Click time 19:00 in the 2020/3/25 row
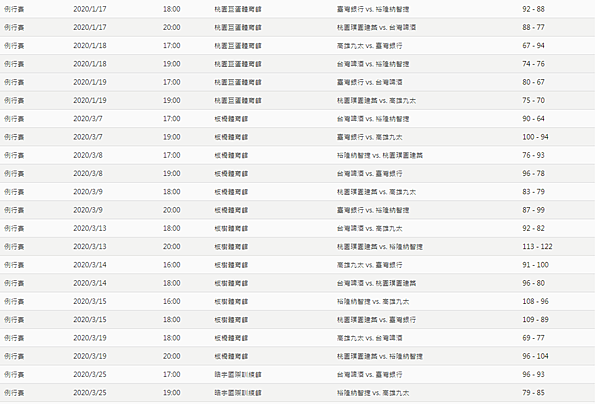Image resolution: width=600 pixels, height=404 pixels. 171,393
